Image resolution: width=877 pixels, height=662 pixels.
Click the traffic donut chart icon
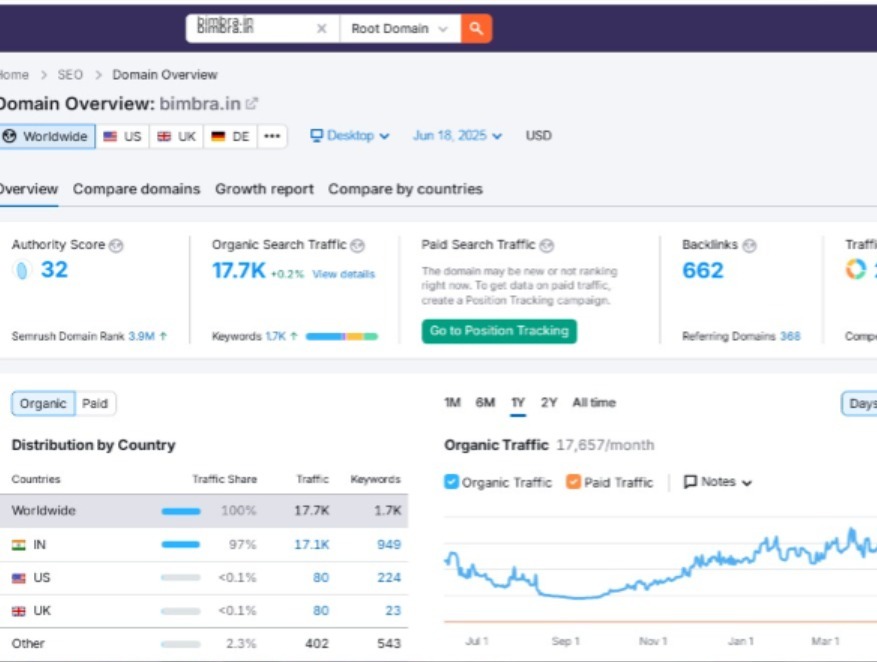[x=855, y=269]
